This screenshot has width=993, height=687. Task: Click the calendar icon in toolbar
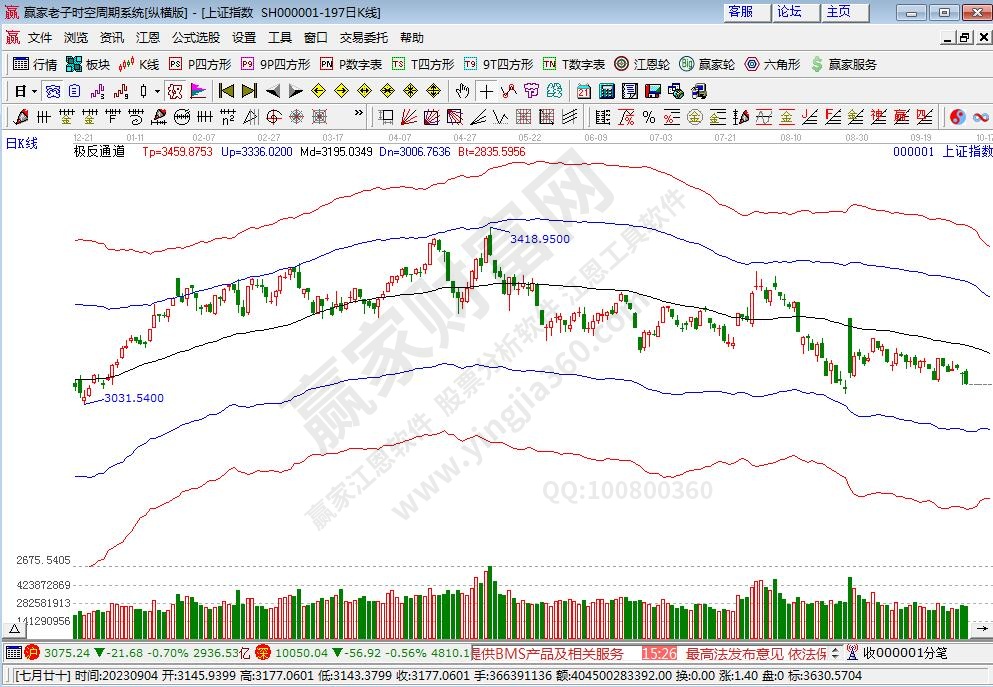[585, 90]
